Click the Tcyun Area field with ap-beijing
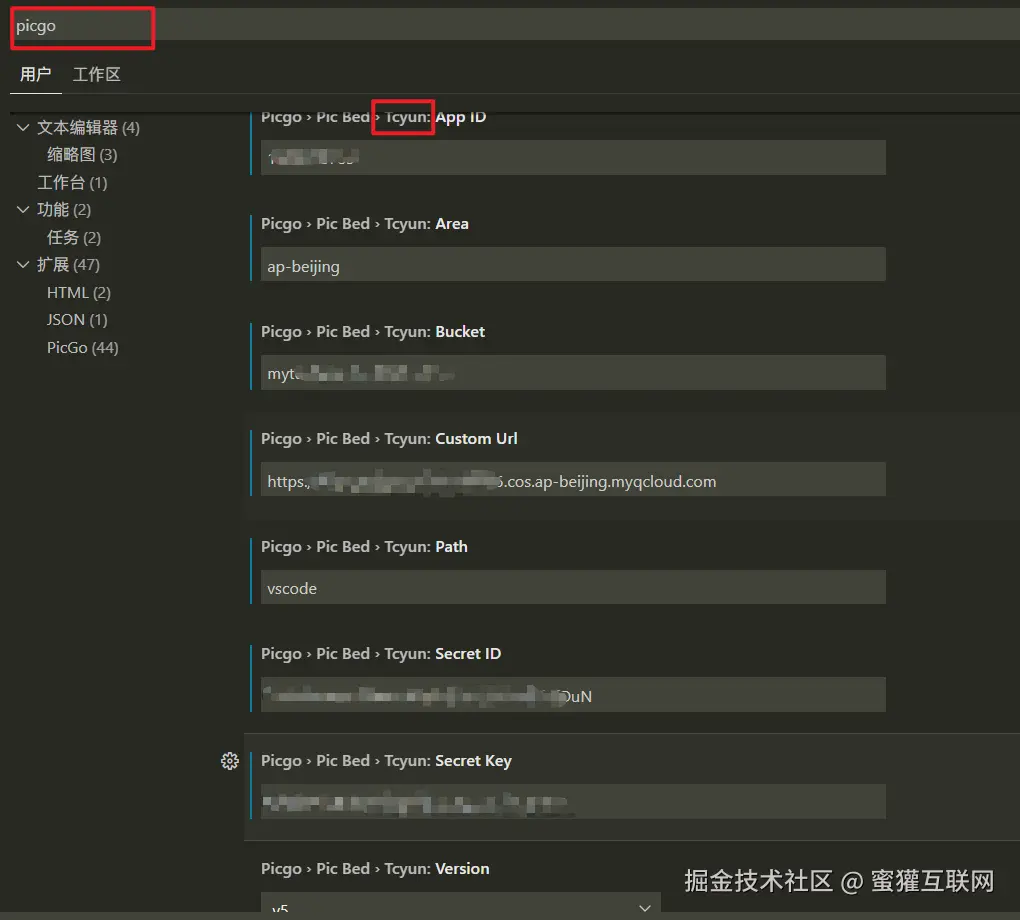Screen dimensions: 1020x920 point(573,264)
